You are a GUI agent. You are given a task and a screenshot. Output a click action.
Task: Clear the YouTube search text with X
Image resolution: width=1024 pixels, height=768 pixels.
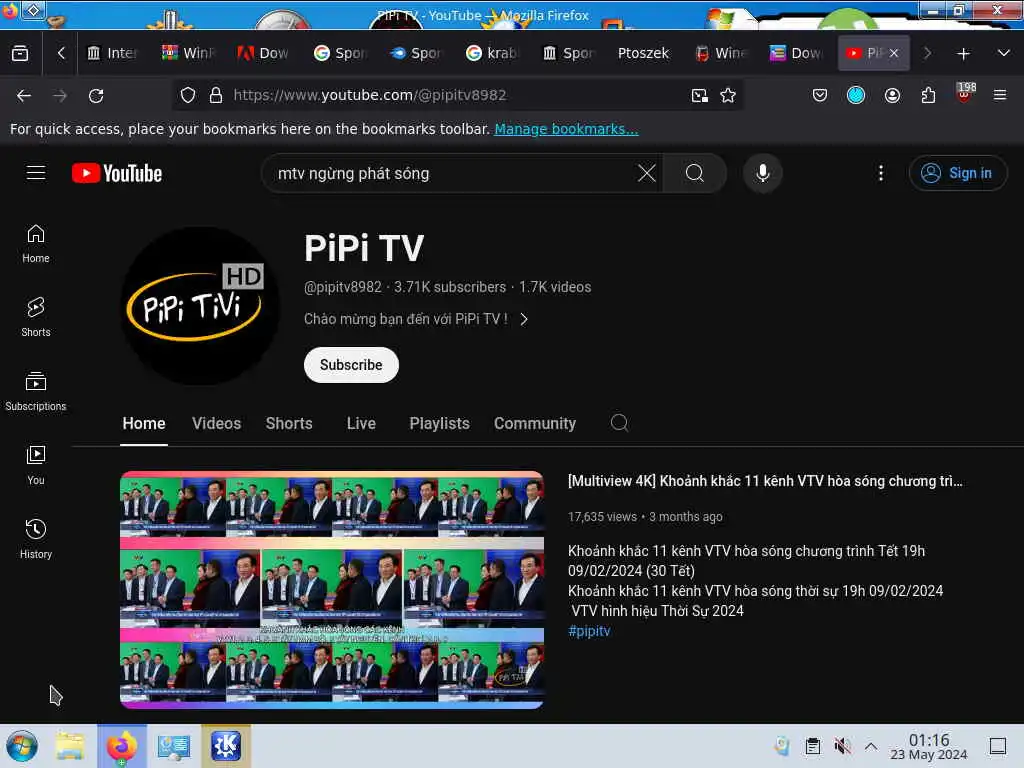647,173
